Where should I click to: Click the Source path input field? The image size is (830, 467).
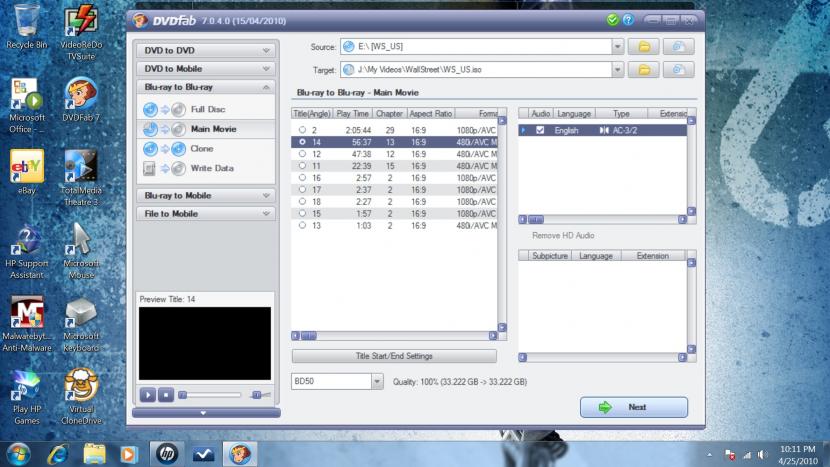pyautogui.click(x=476, y=47)
